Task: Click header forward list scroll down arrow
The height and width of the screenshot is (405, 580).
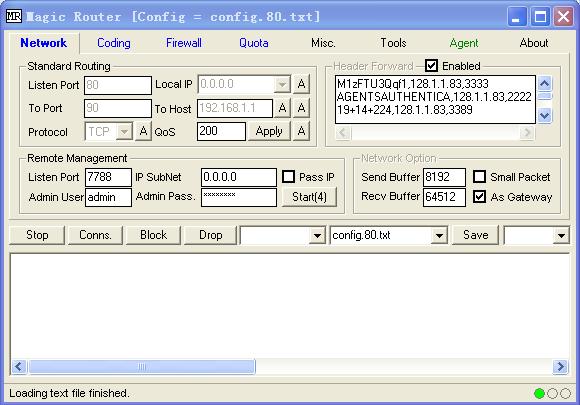Action: click(544, 116)
